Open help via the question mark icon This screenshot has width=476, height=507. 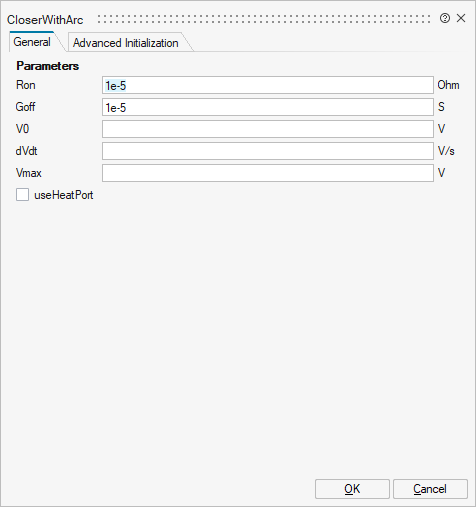[445, 18]
